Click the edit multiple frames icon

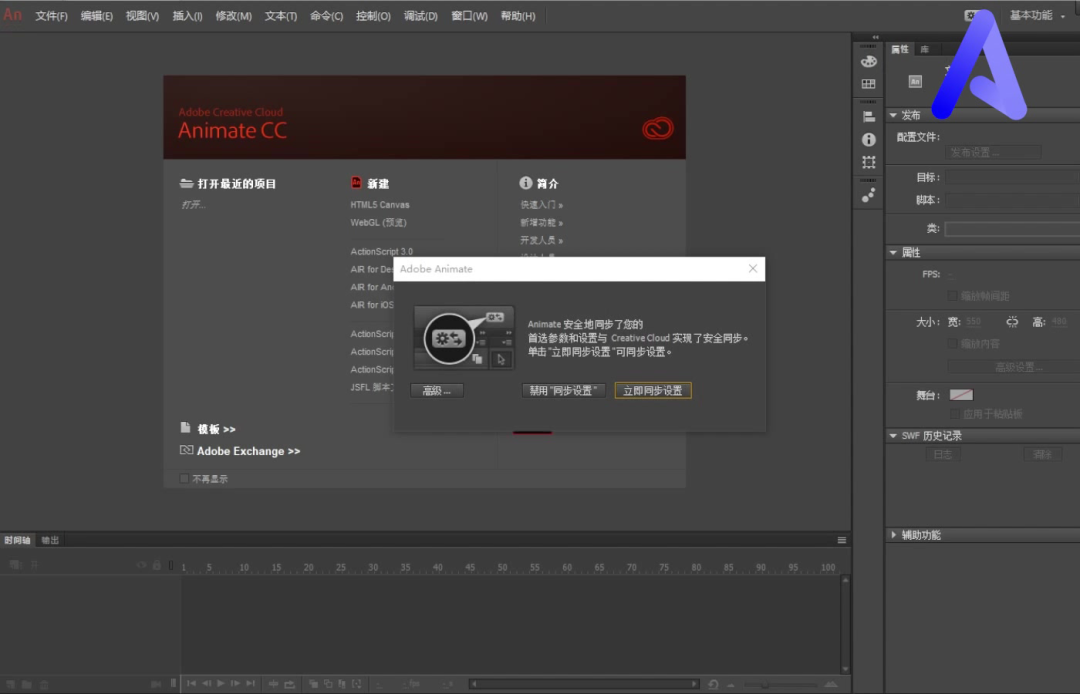[342, 684]
